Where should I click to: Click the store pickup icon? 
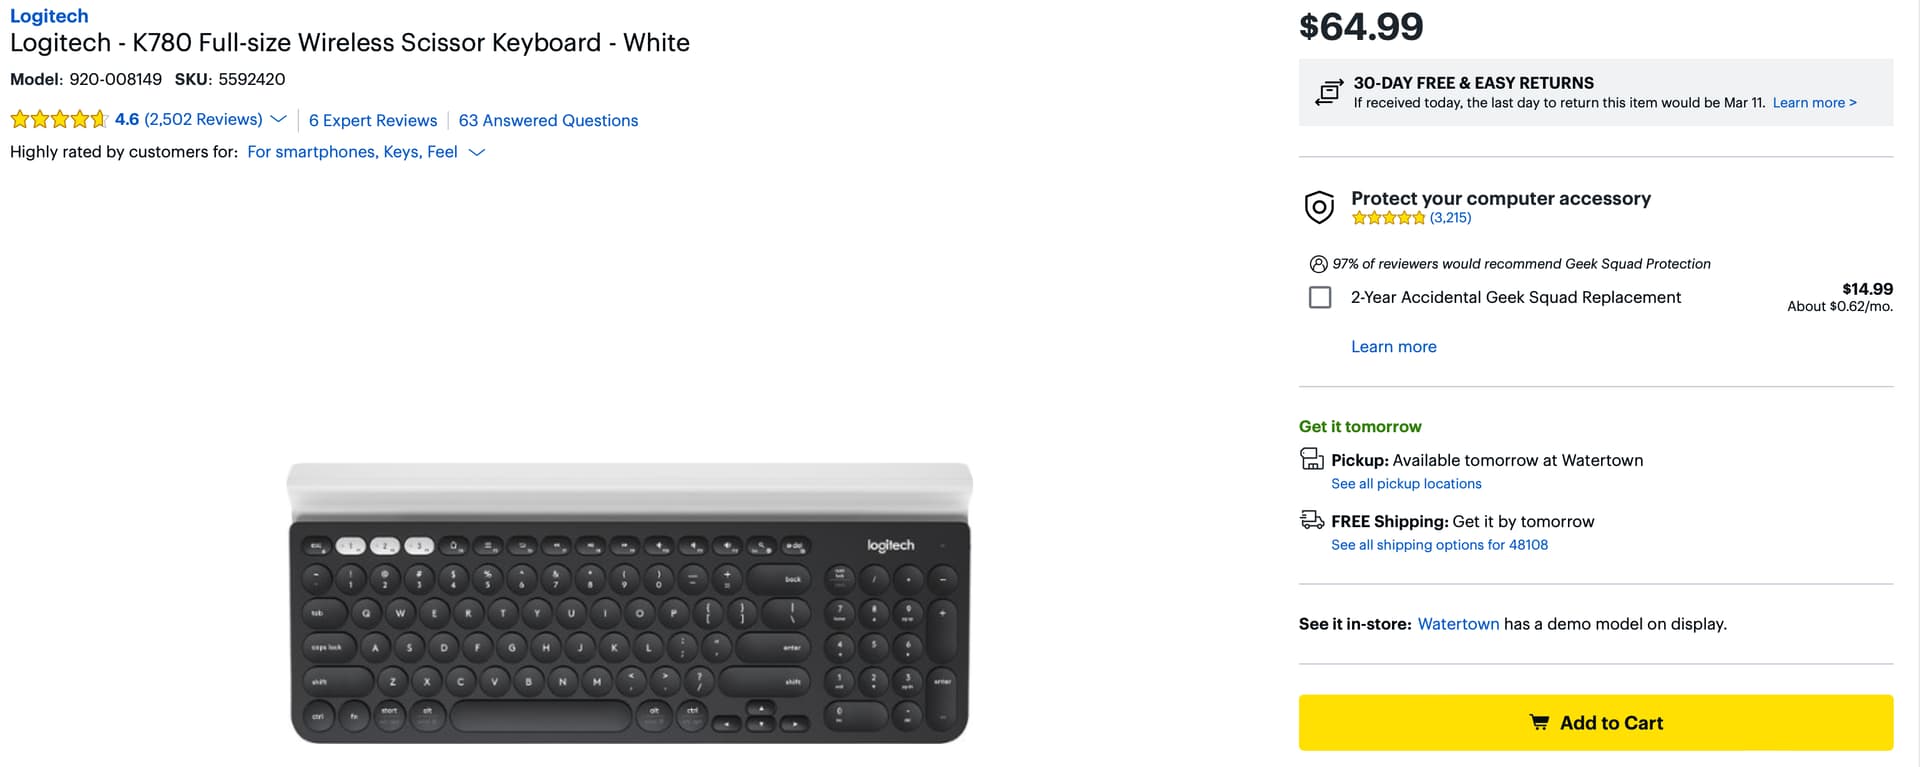[x=1311, y=459]
